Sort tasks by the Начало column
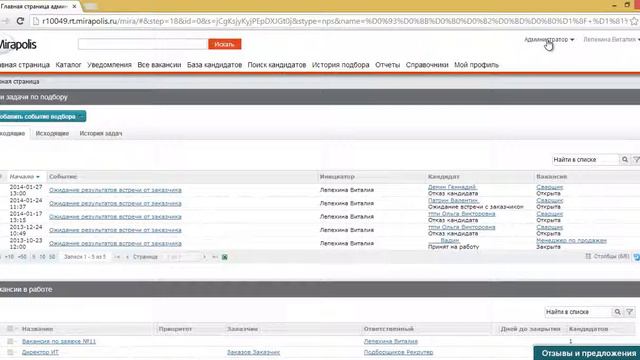Viewport: 640px width, 360px height. [x=25, y=177]
